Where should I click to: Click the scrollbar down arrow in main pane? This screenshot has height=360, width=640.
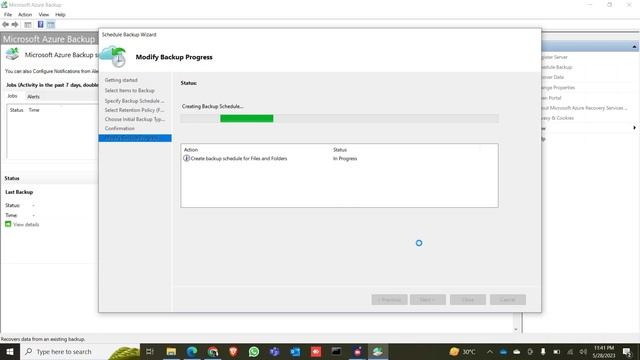(516, 329)
